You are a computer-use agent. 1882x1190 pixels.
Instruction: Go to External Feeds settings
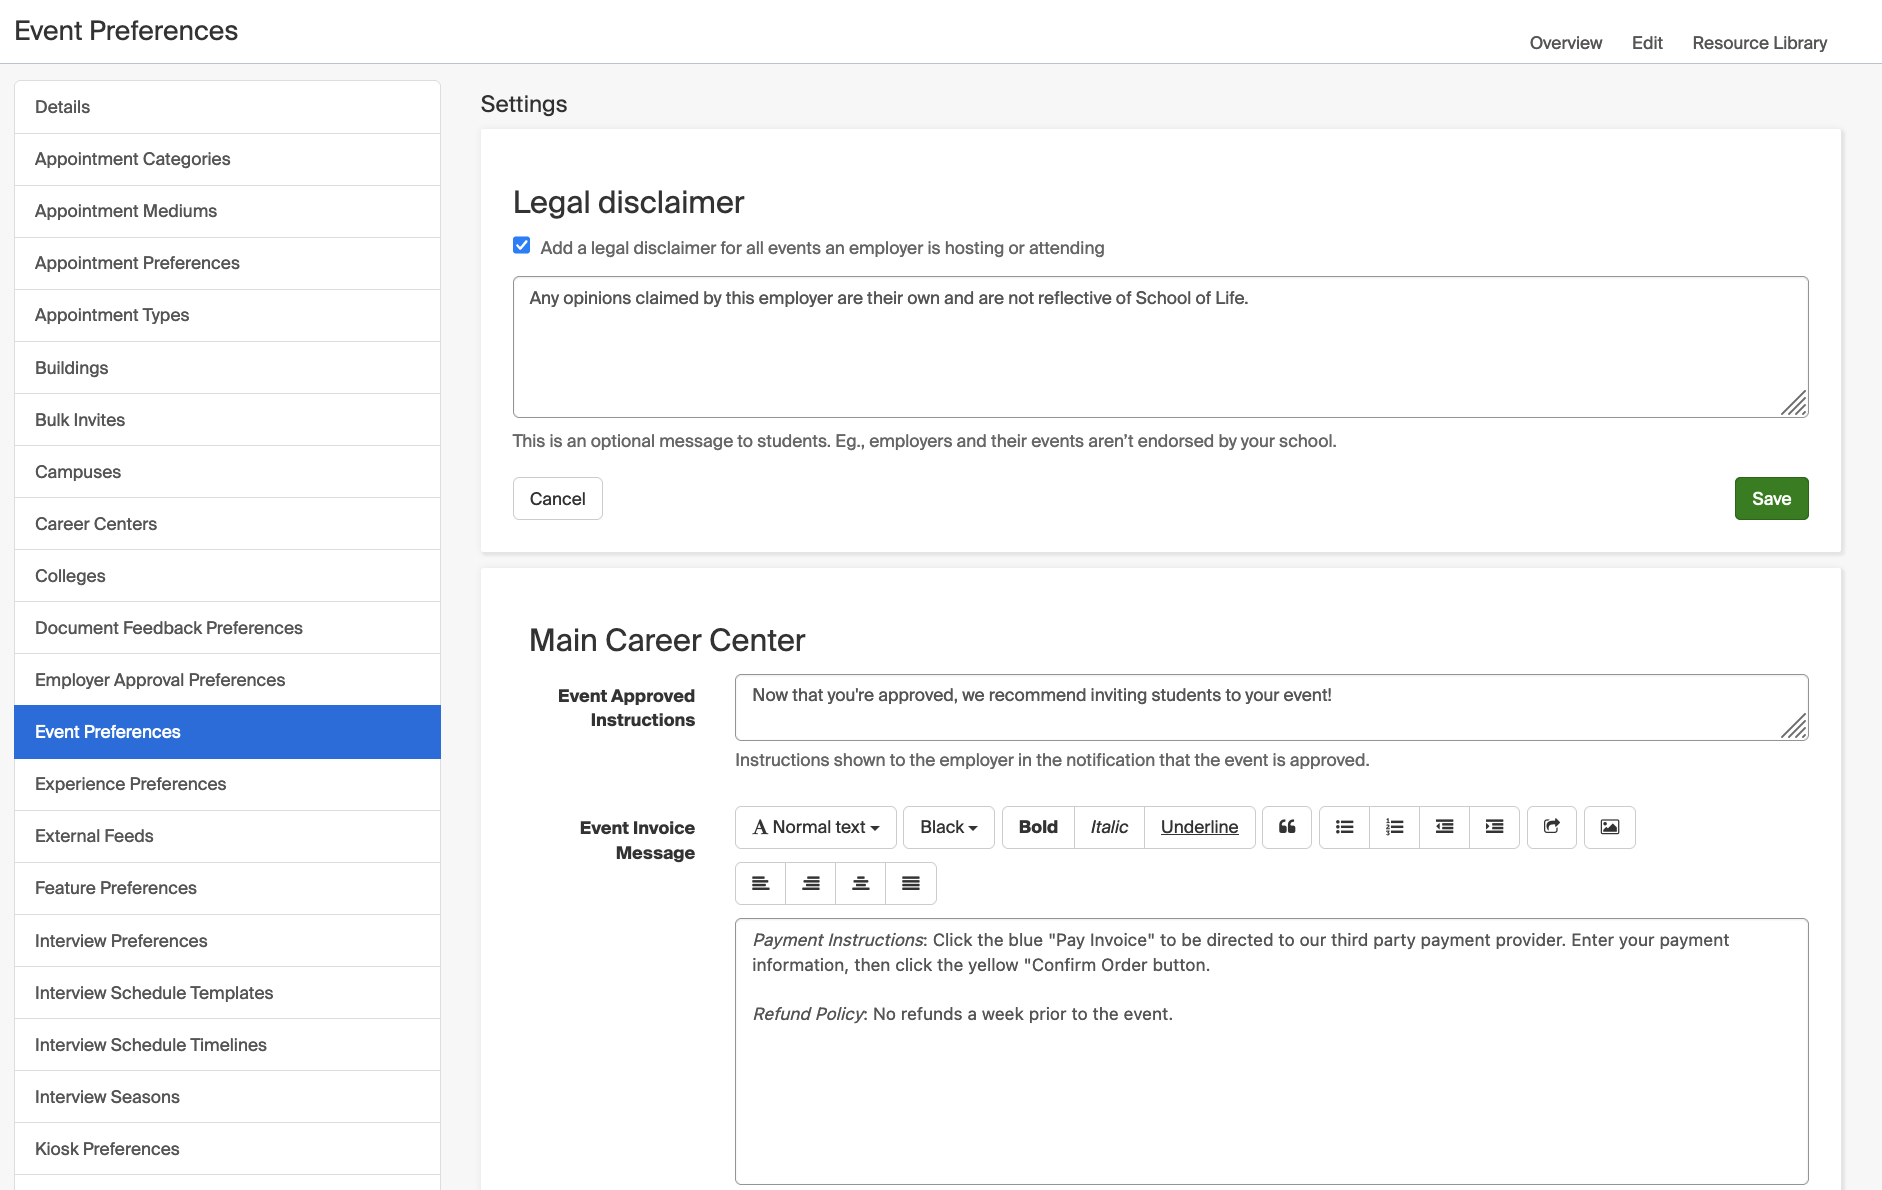pyautogui.click(x=228, y=836)
